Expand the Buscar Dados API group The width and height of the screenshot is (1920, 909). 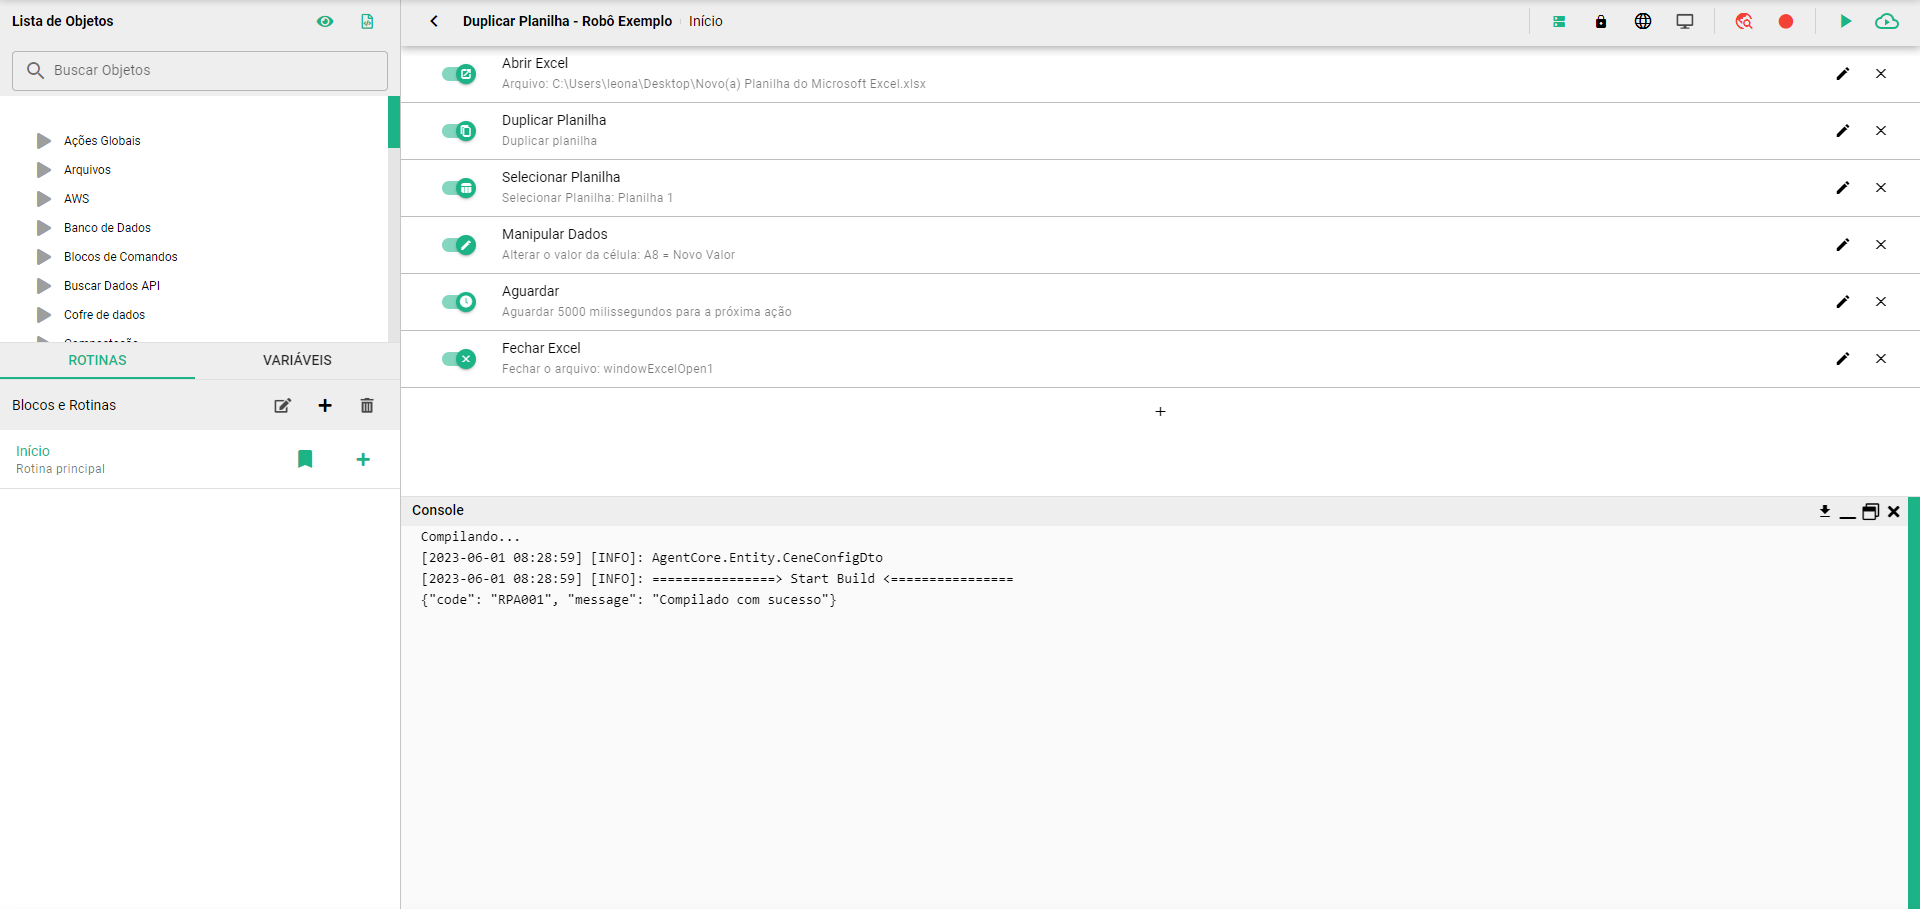click(44, 286)
